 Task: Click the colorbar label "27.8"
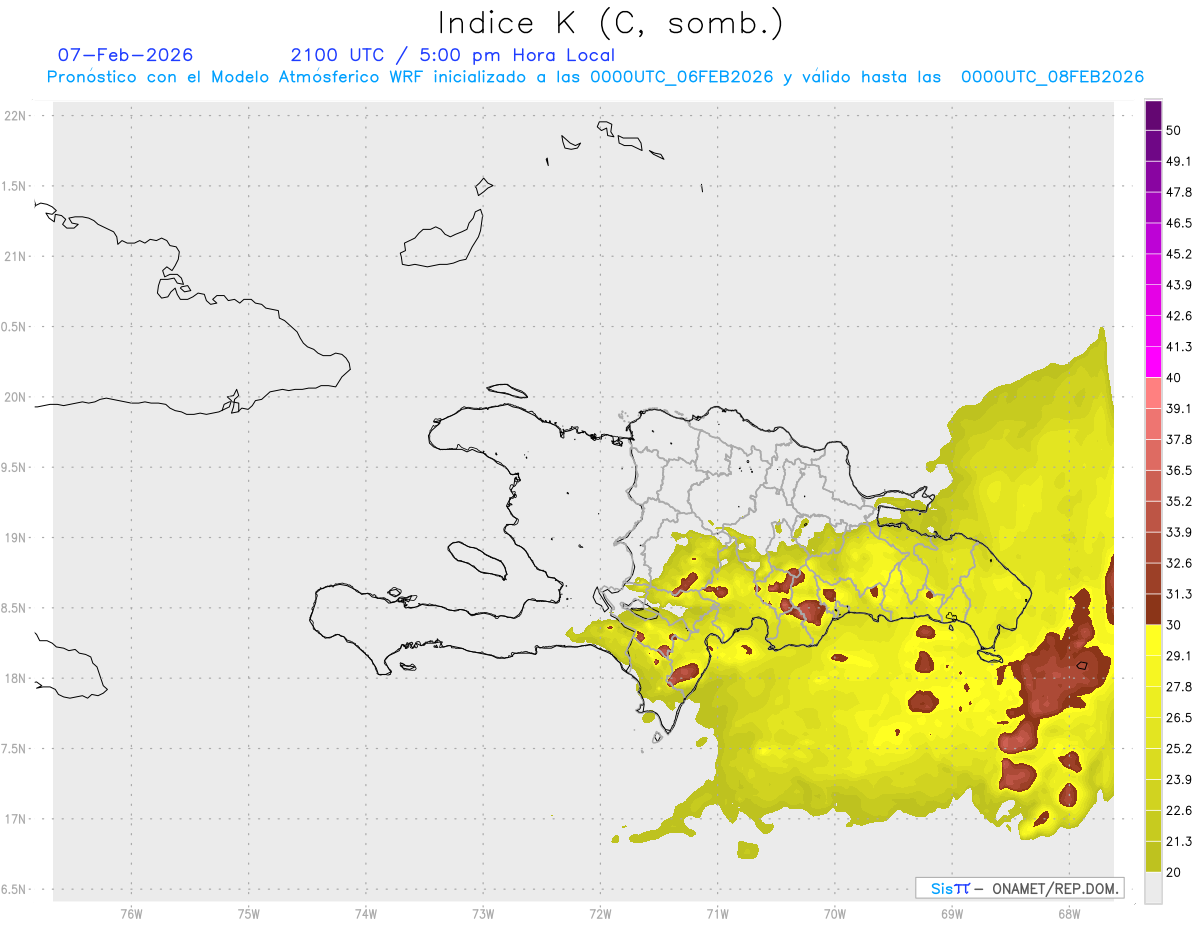[1179, 687]
